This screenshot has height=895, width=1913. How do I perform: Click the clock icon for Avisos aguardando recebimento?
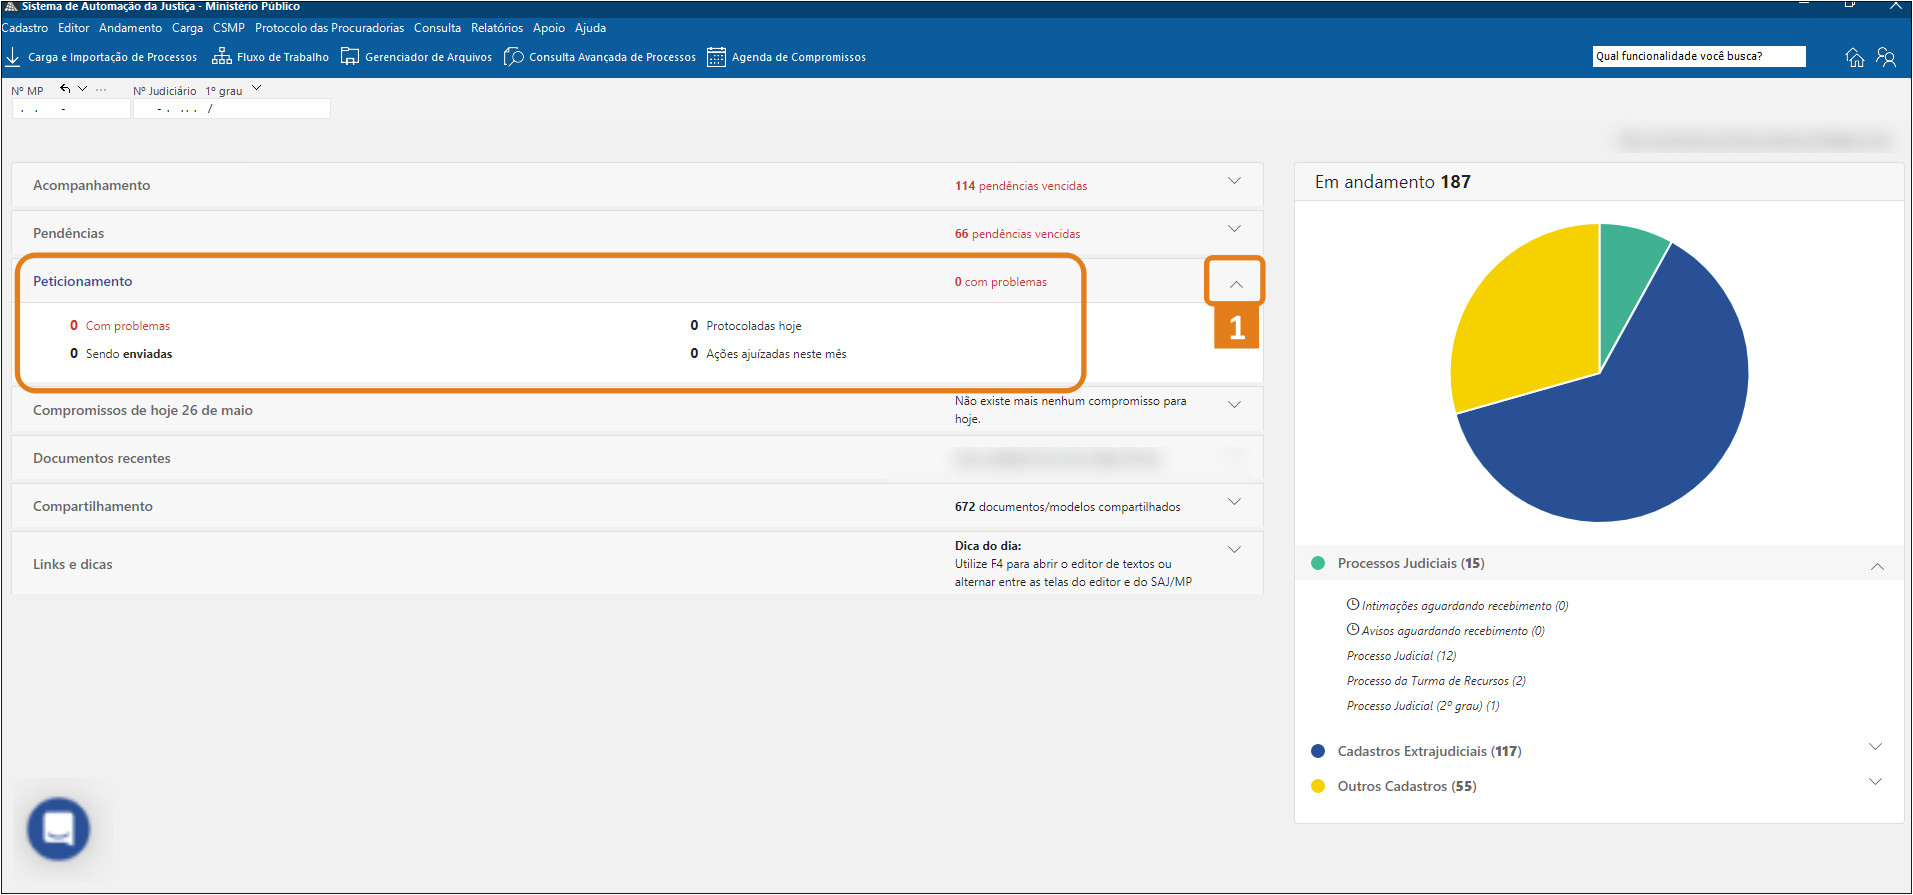click(x=1353, y=629)
